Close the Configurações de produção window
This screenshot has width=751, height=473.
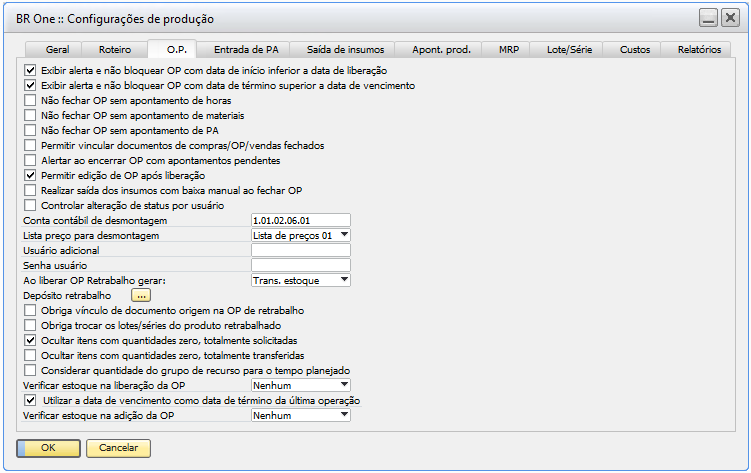pos(729,18)
